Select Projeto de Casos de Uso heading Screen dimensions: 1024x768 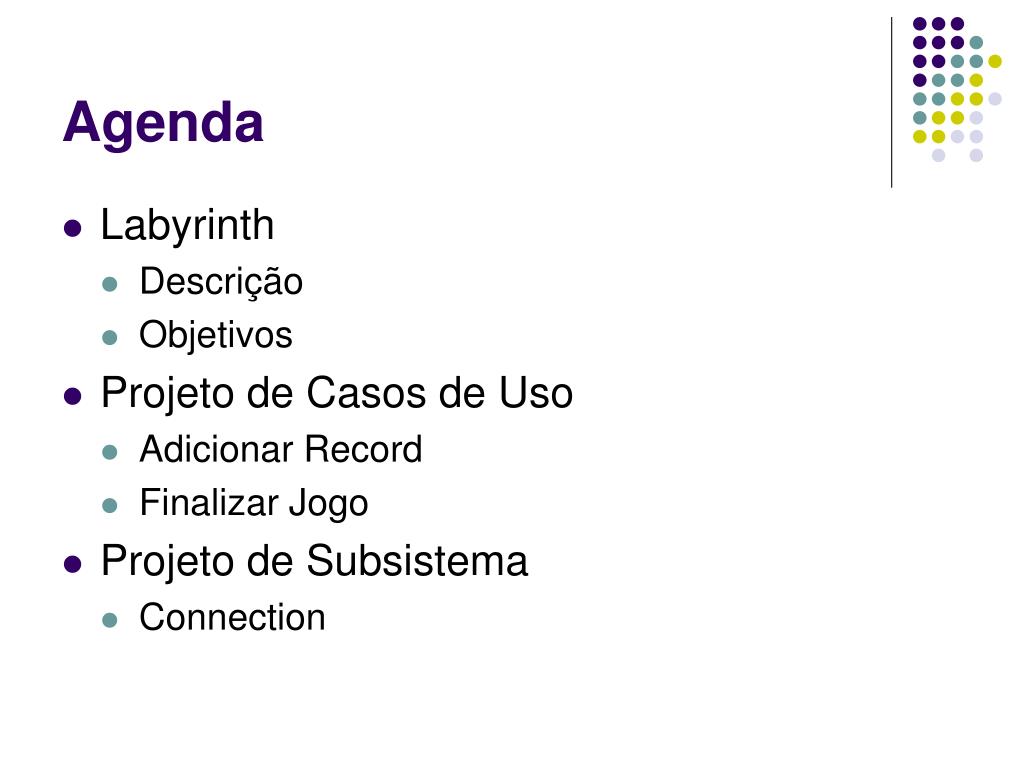pyautogui.click(x=337, y=394)
